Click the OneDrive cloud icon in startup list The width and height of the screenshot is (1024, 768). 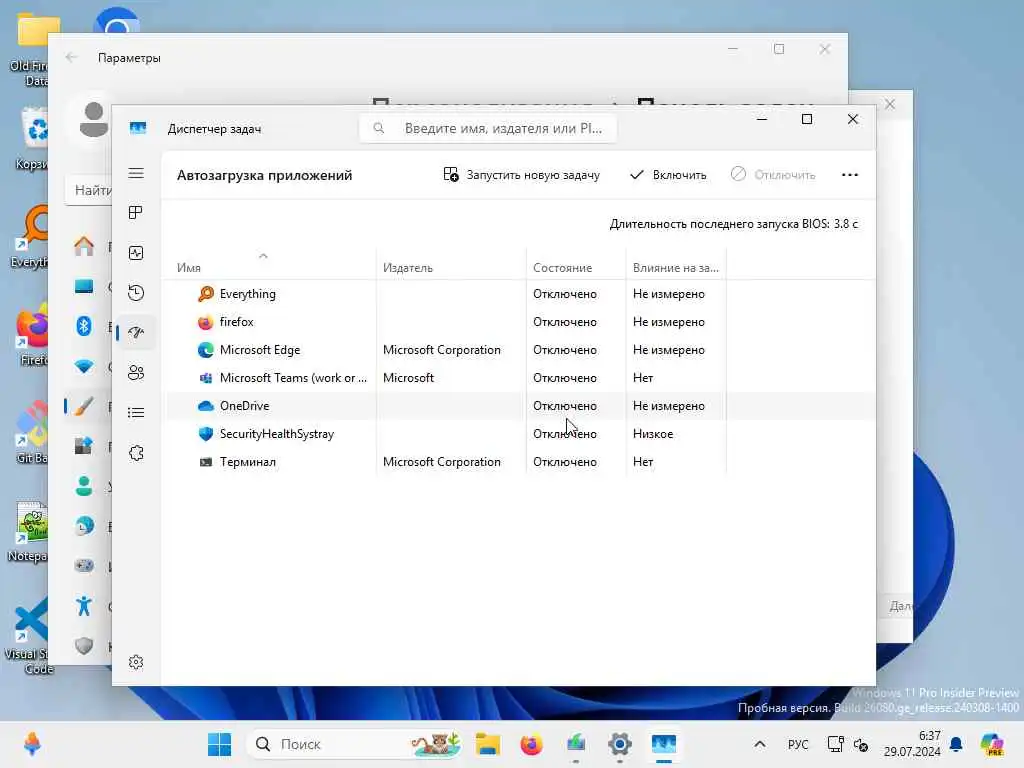[206, 406]
